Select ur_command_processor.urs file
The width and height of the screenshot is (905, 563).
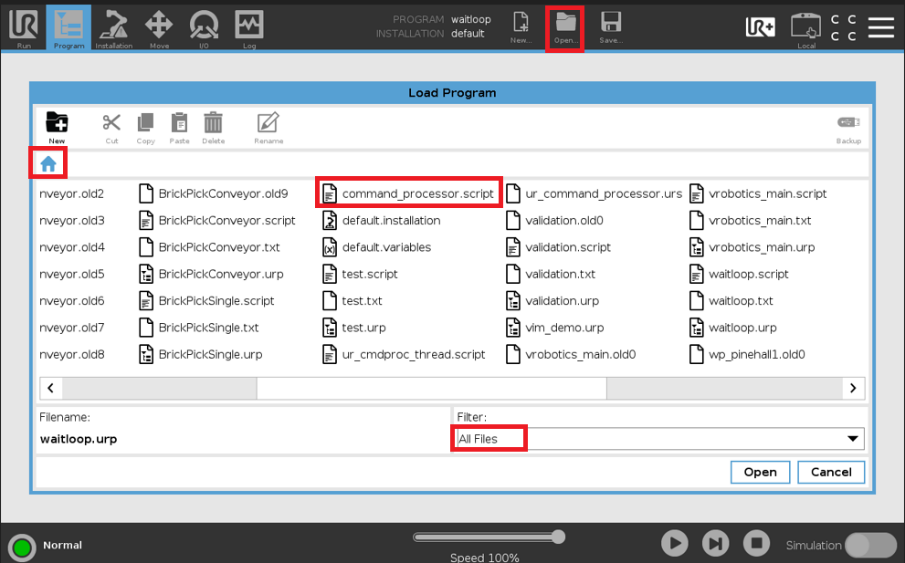point(594,193)
